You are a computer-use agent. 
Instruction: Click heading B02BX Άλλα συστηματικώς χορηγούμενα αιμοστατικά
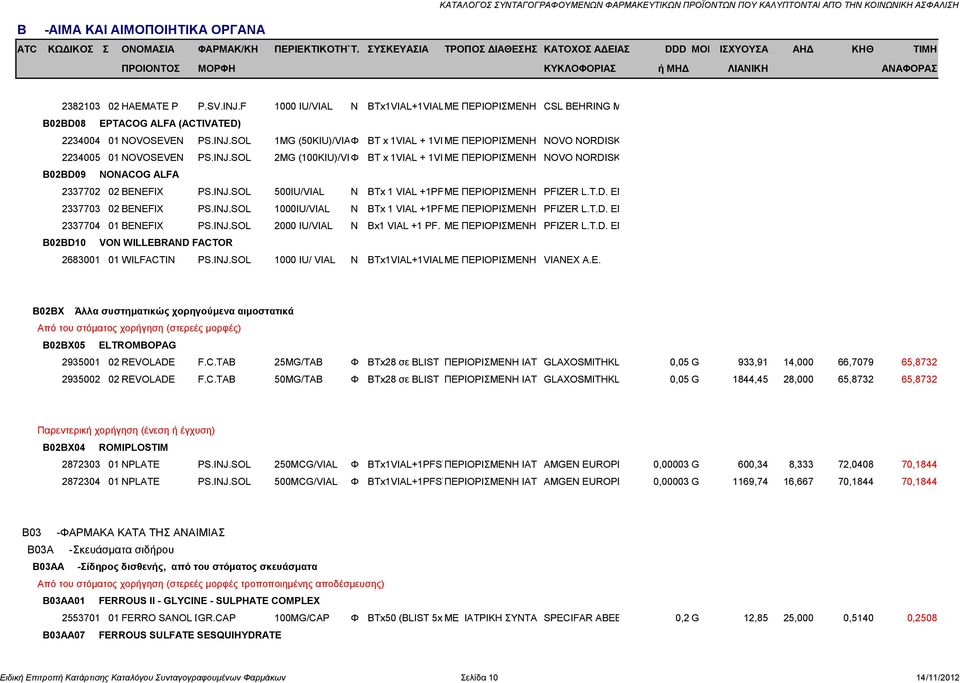(163, 312)
